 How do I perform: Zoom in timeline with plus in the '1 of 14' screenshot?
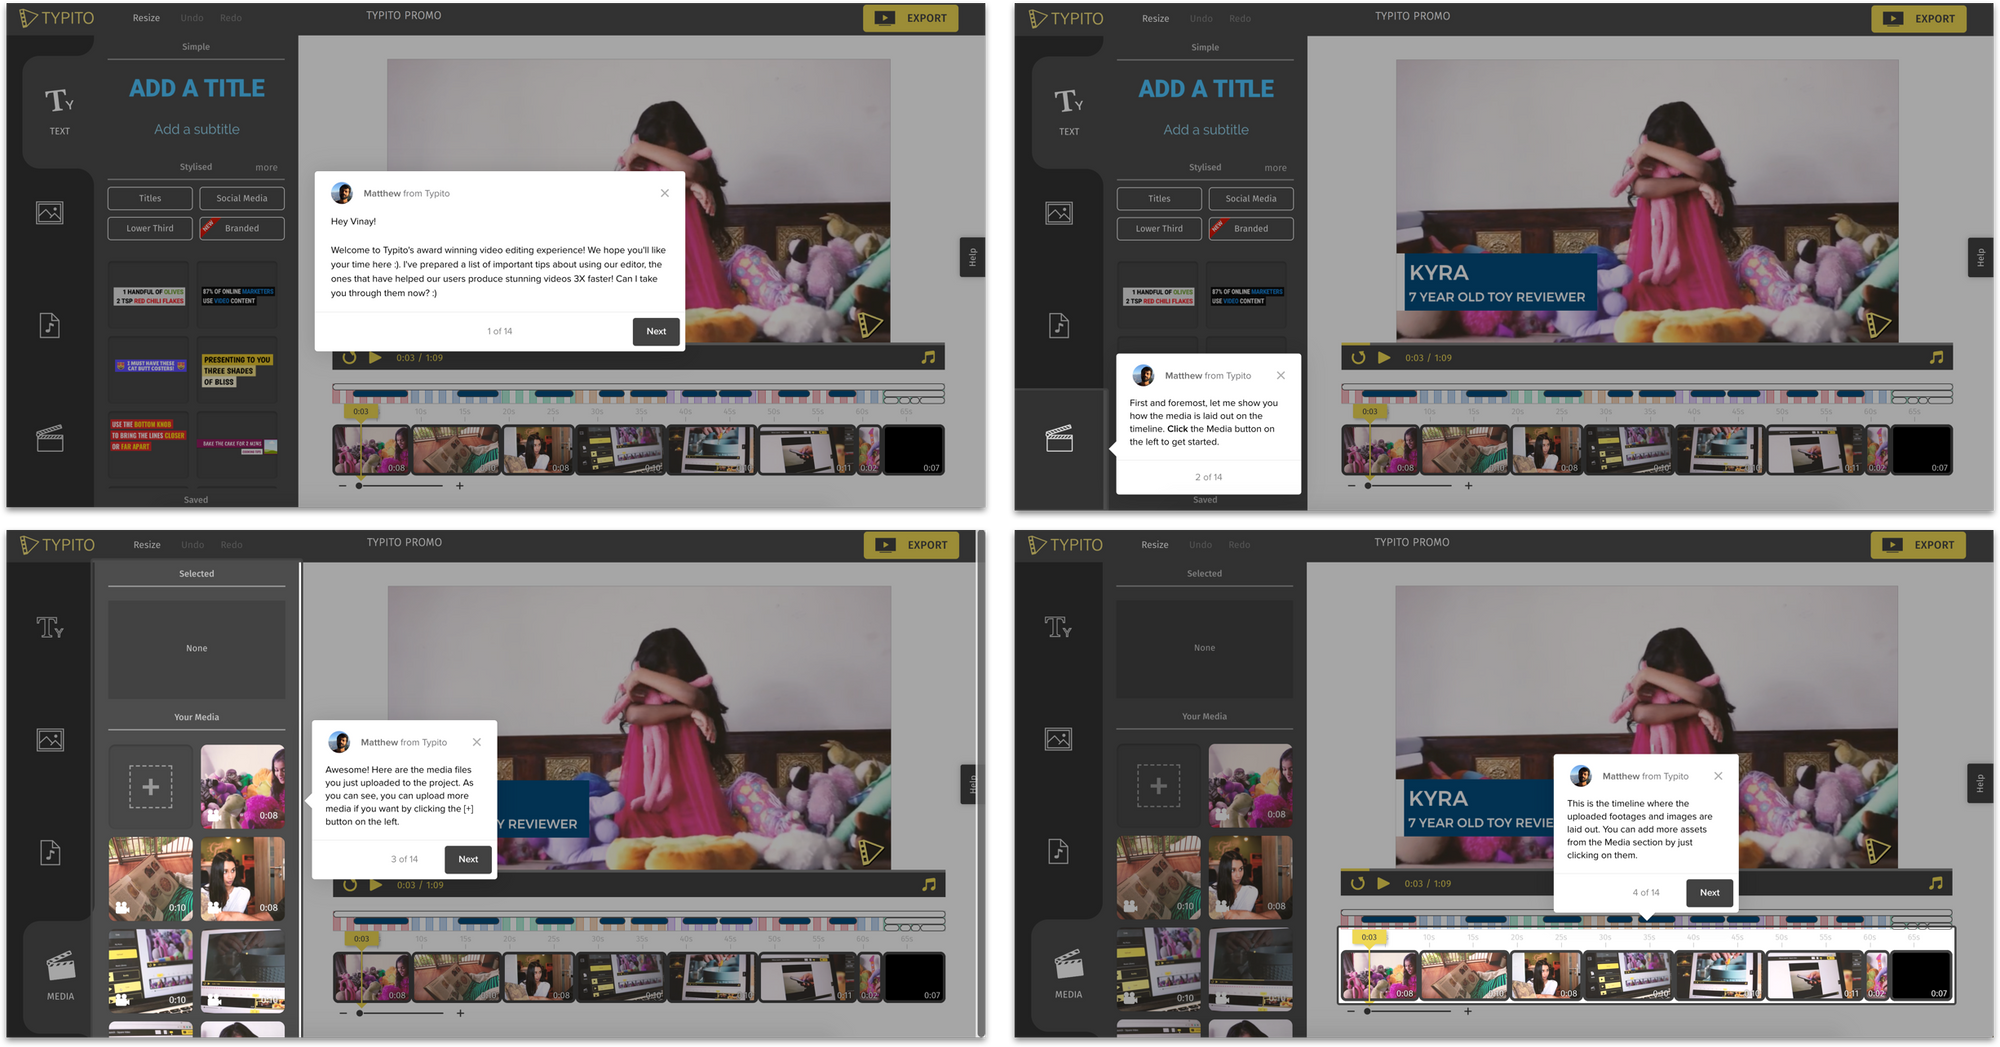pos(460,485)
